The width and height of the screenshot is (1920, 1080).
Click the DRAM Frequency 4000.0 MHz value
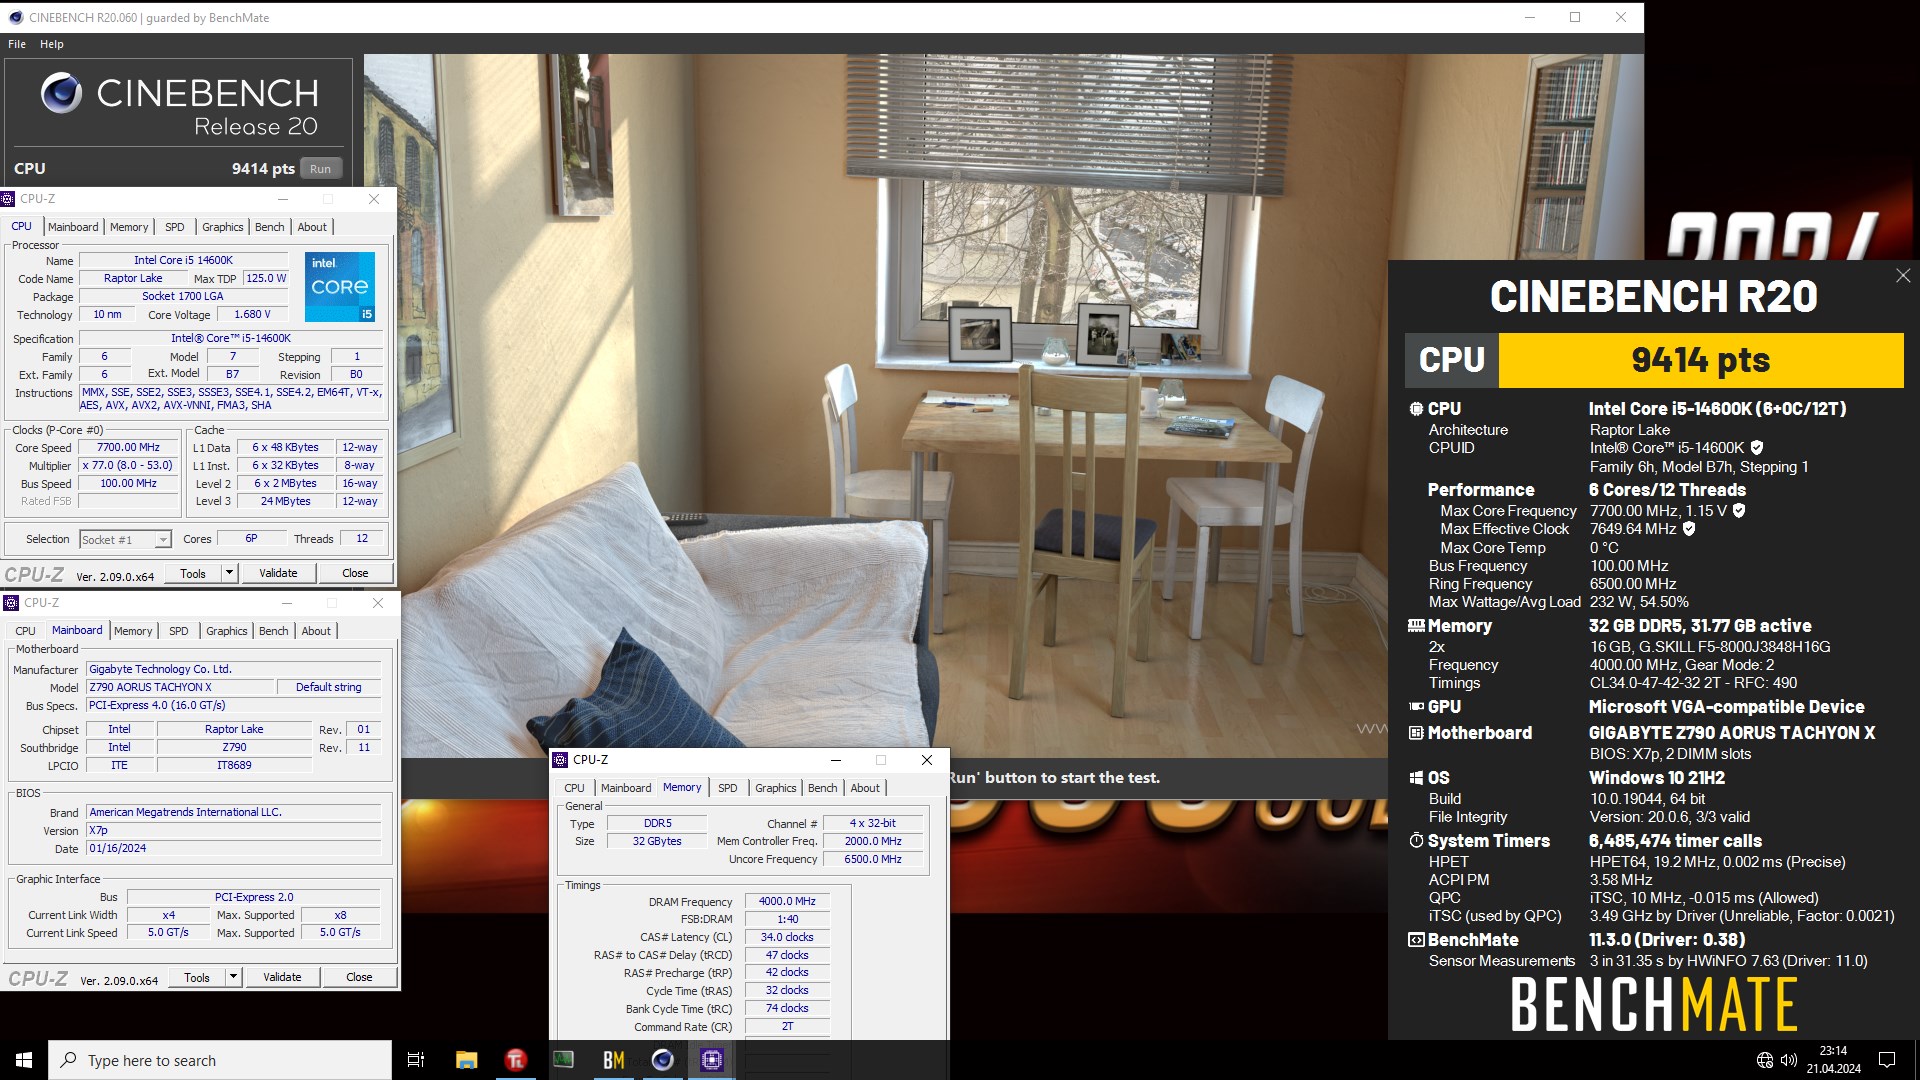point(787,901)
